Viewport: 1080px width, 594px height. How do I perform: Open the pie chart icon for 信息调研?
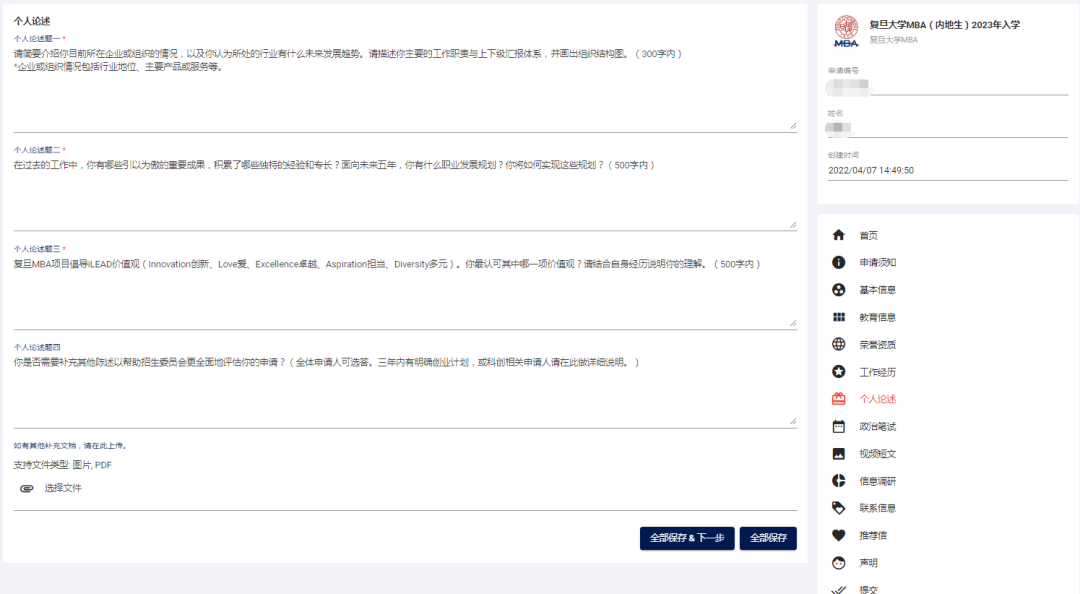tap(838, 481)
